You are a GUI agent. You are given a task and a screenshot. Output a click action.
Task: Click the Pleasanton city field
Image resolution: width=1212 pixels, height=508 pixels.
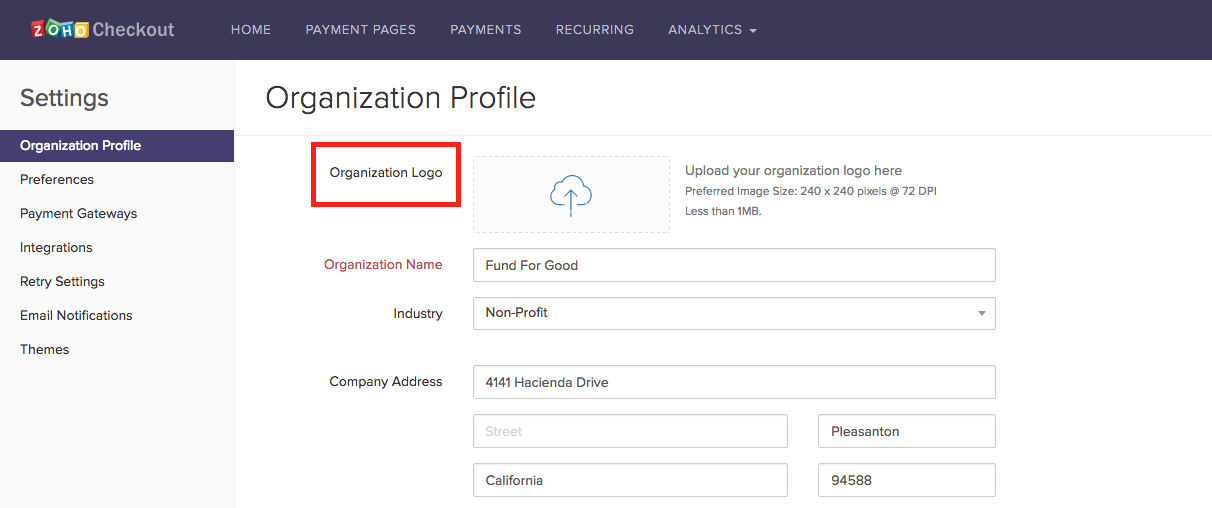pyautogui.click(x=906, y=431)
